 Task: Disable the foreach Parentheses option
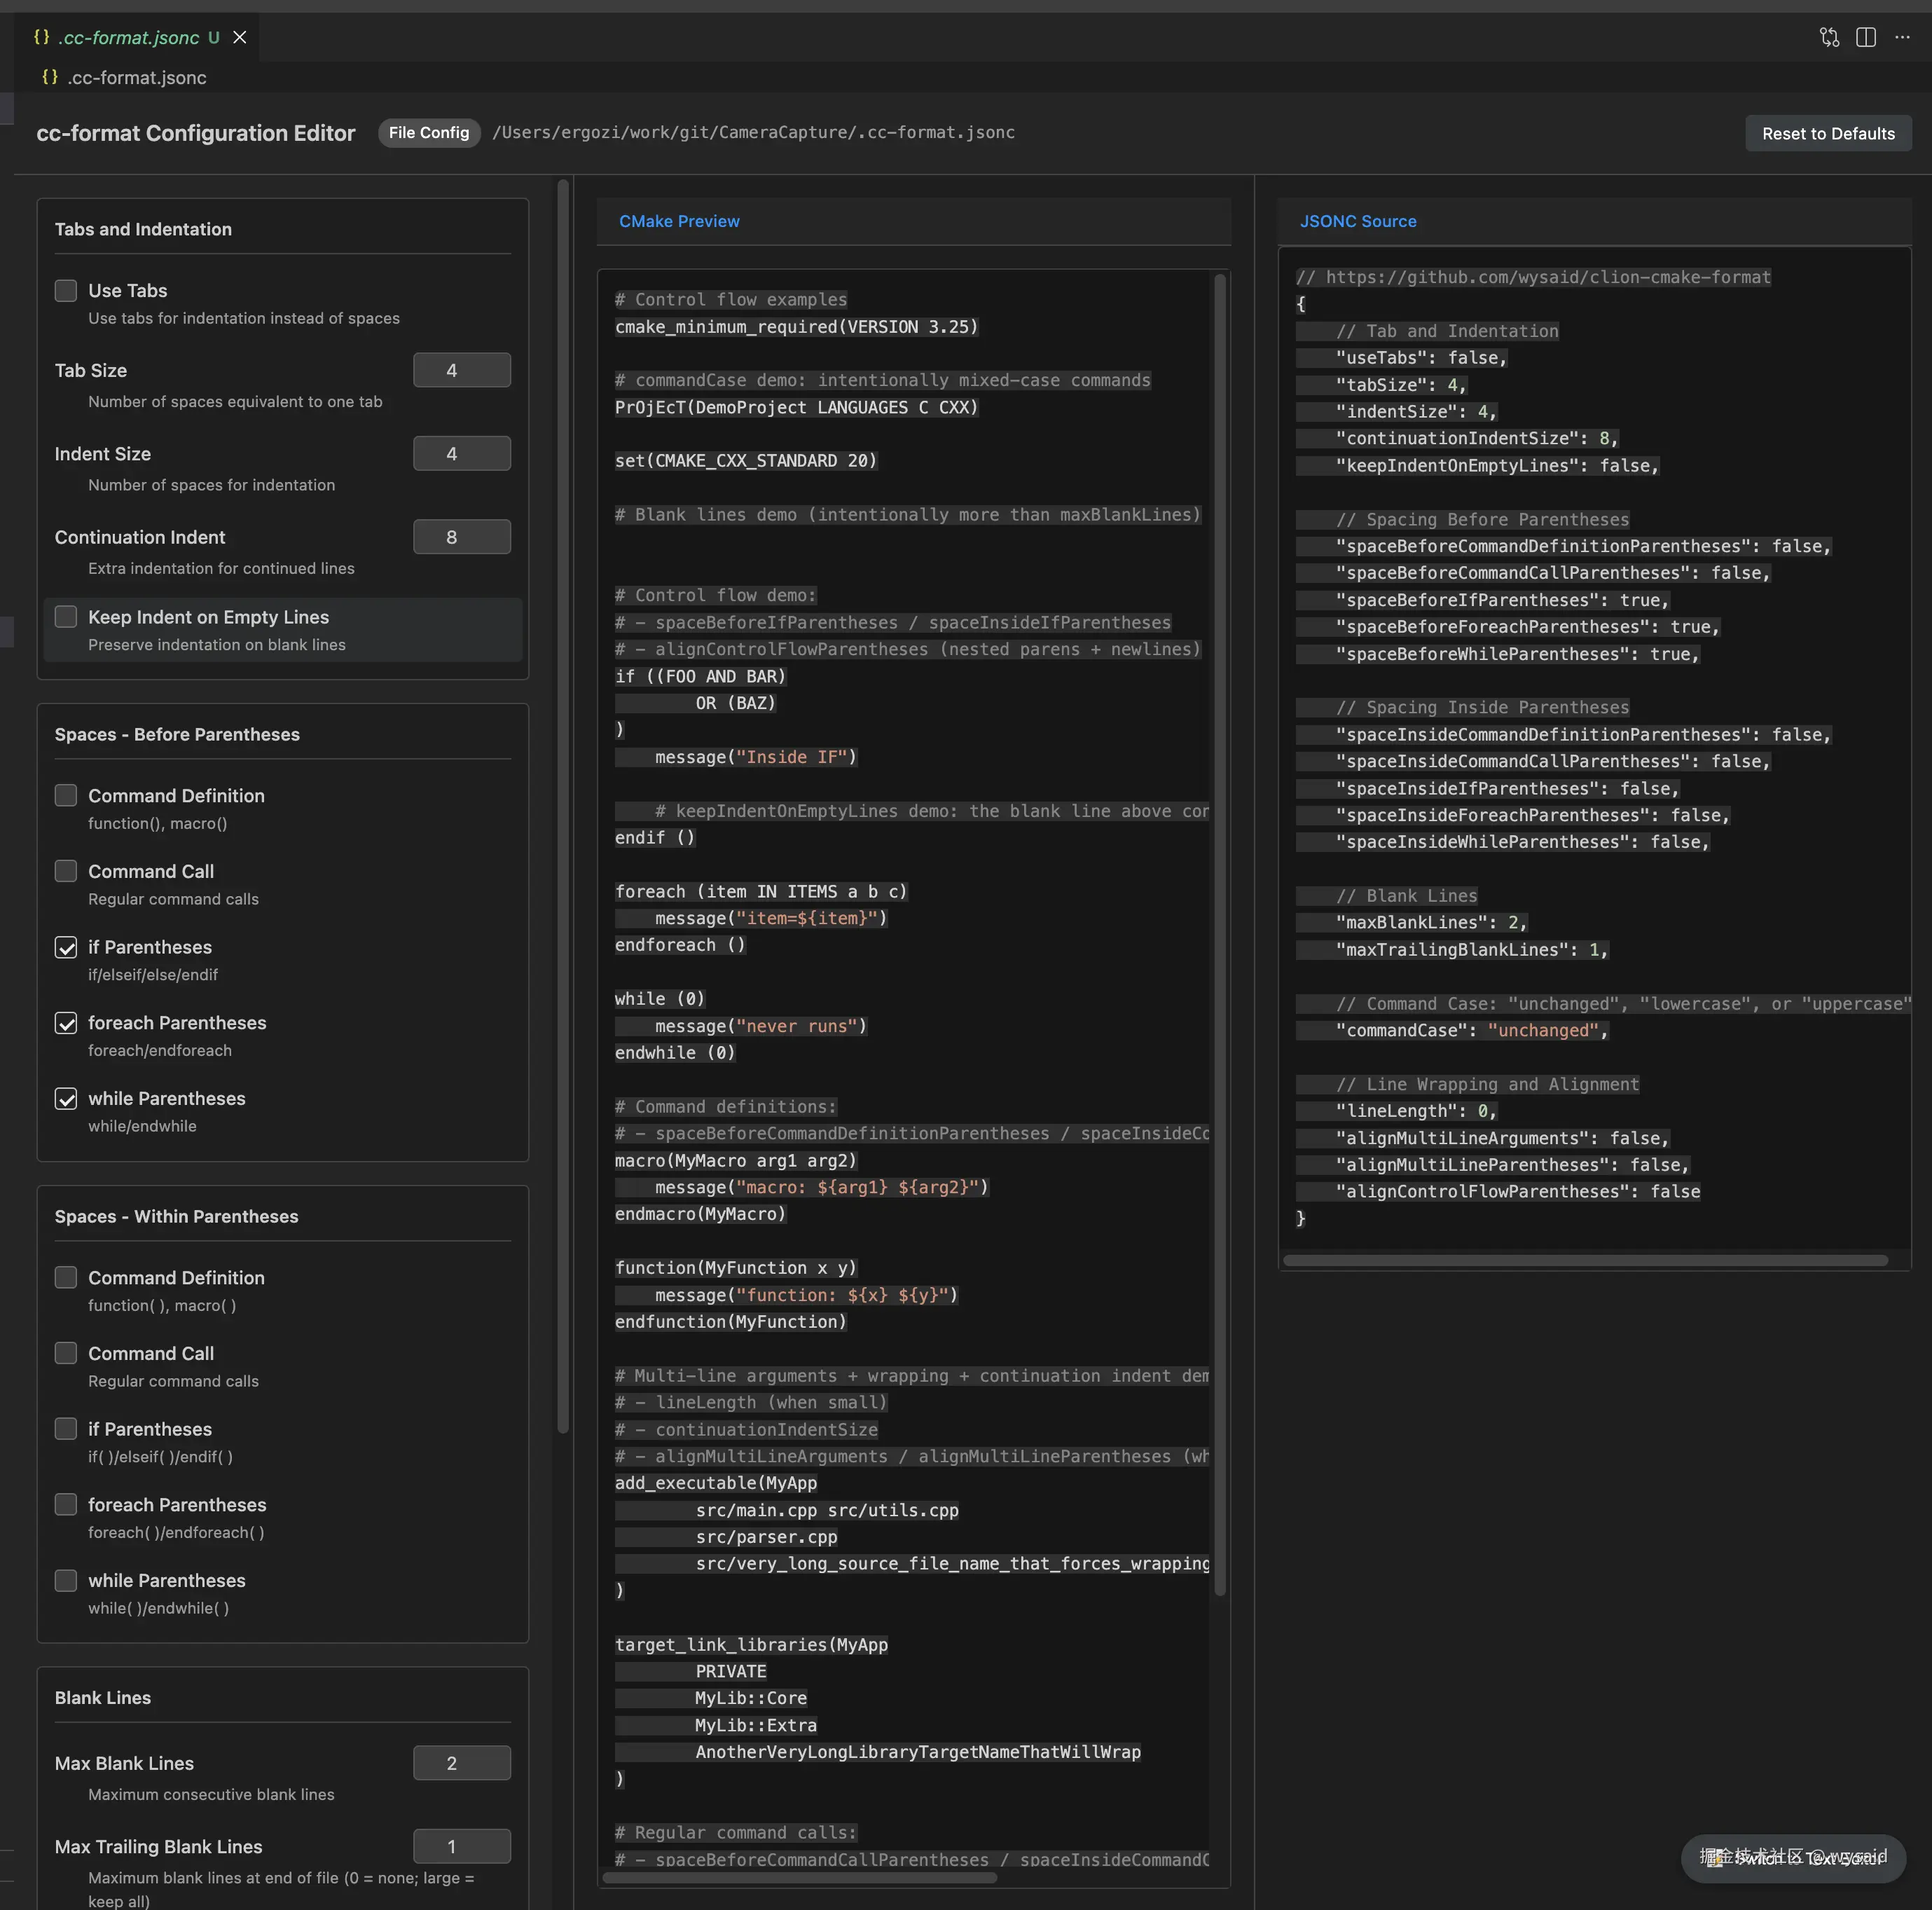coord(66,1023)
